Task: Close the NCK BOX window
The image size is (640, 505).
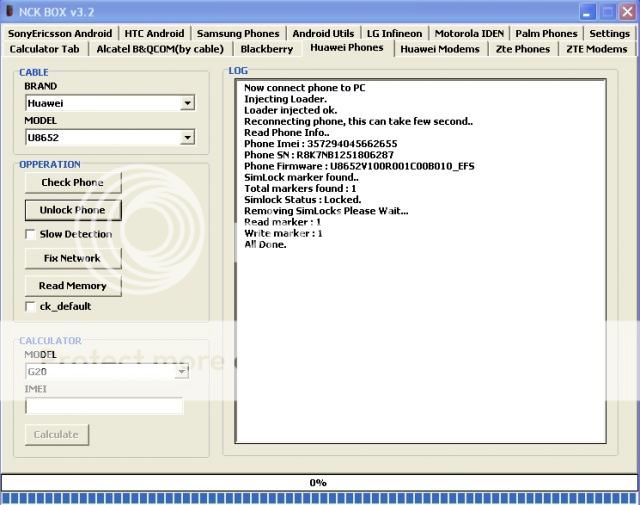Action: pos(626,11)
